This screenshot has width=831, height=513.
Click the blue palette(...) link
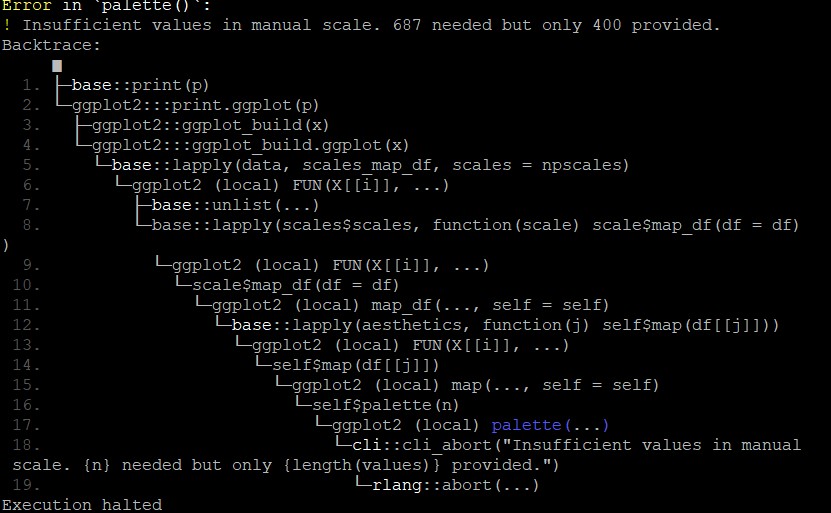coord(550,425)
